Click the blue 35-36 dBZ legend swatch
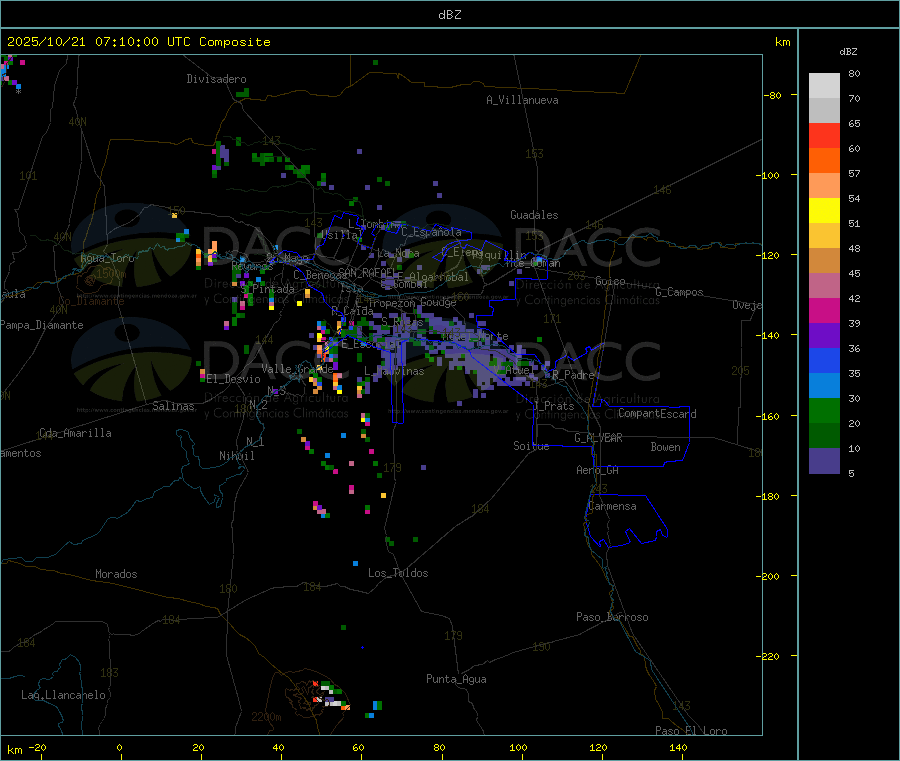 click(824, 360)
